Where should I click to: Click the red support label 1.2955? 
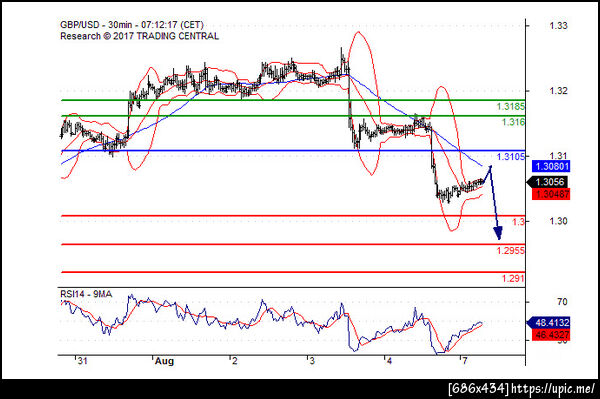[x=511, y=251]
